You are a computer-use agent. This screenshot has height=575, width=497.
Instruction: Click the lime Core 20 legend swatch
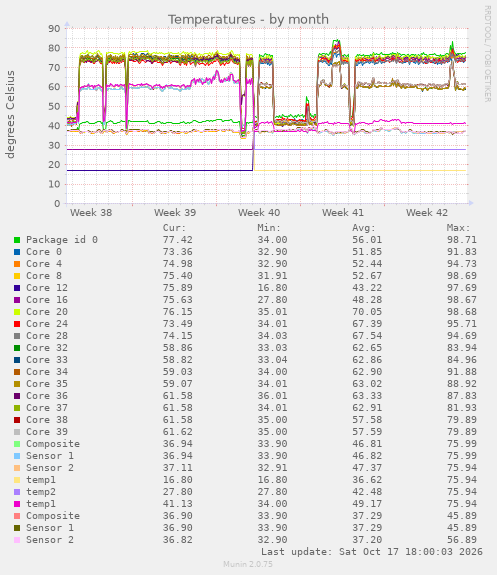(17, 312)
